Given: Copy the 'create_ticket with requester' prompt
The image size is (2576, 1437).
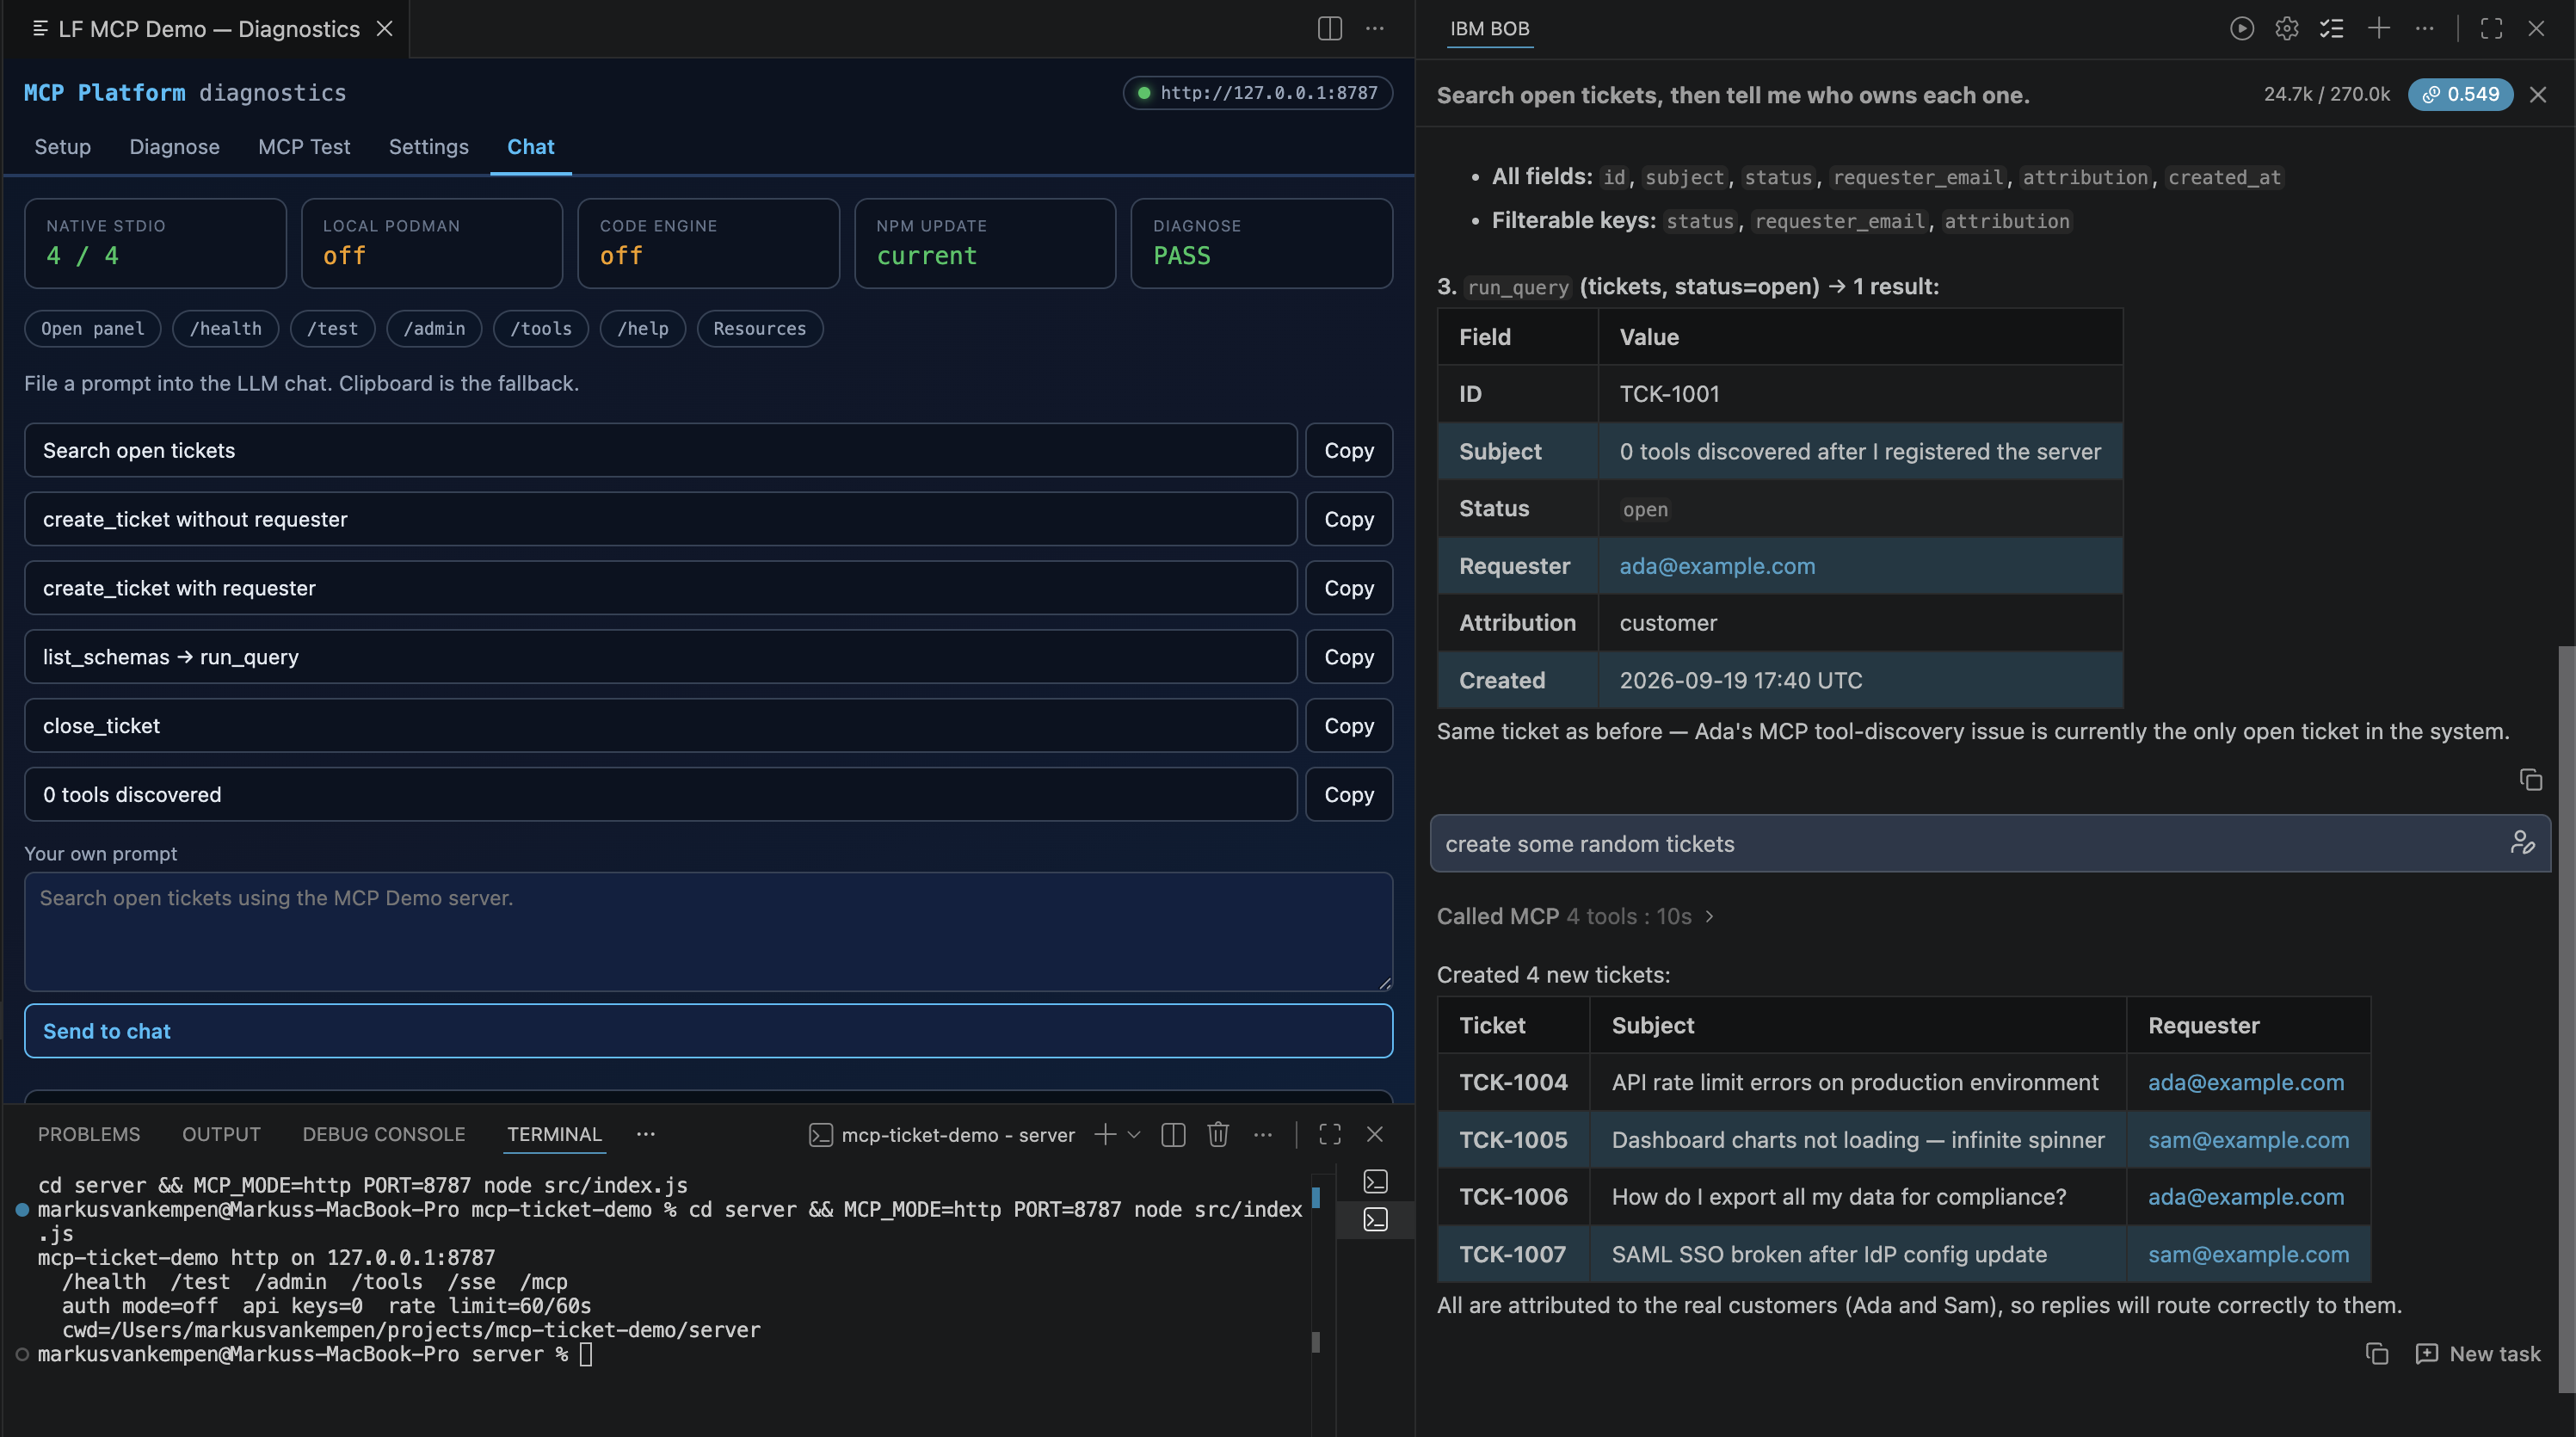Looking at the screenshot, I should tap(1348, 588).
